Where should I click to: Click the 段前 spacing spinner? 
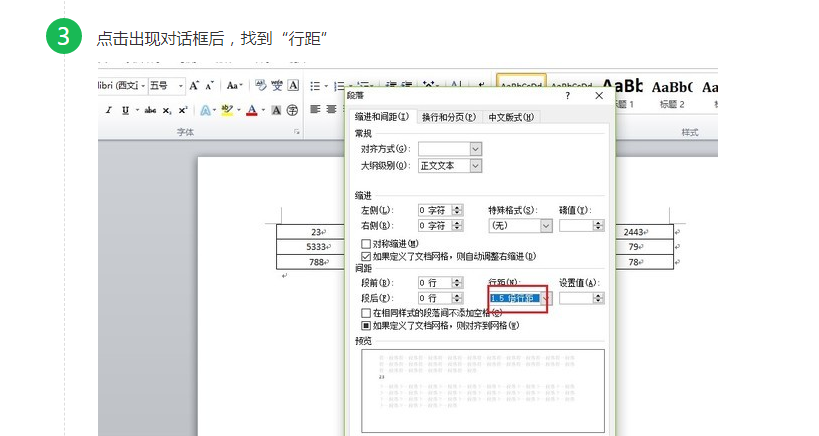point(457,283)
